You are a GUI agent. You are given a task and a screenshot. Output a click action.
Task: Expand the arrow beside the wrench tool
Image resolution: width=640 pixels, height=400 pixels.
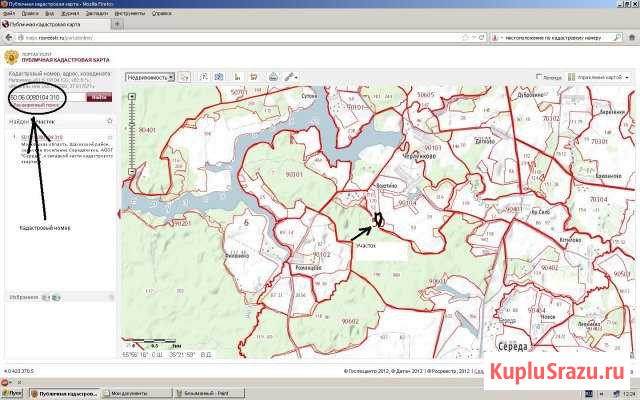pyautogui.click(x=296, y=77)
